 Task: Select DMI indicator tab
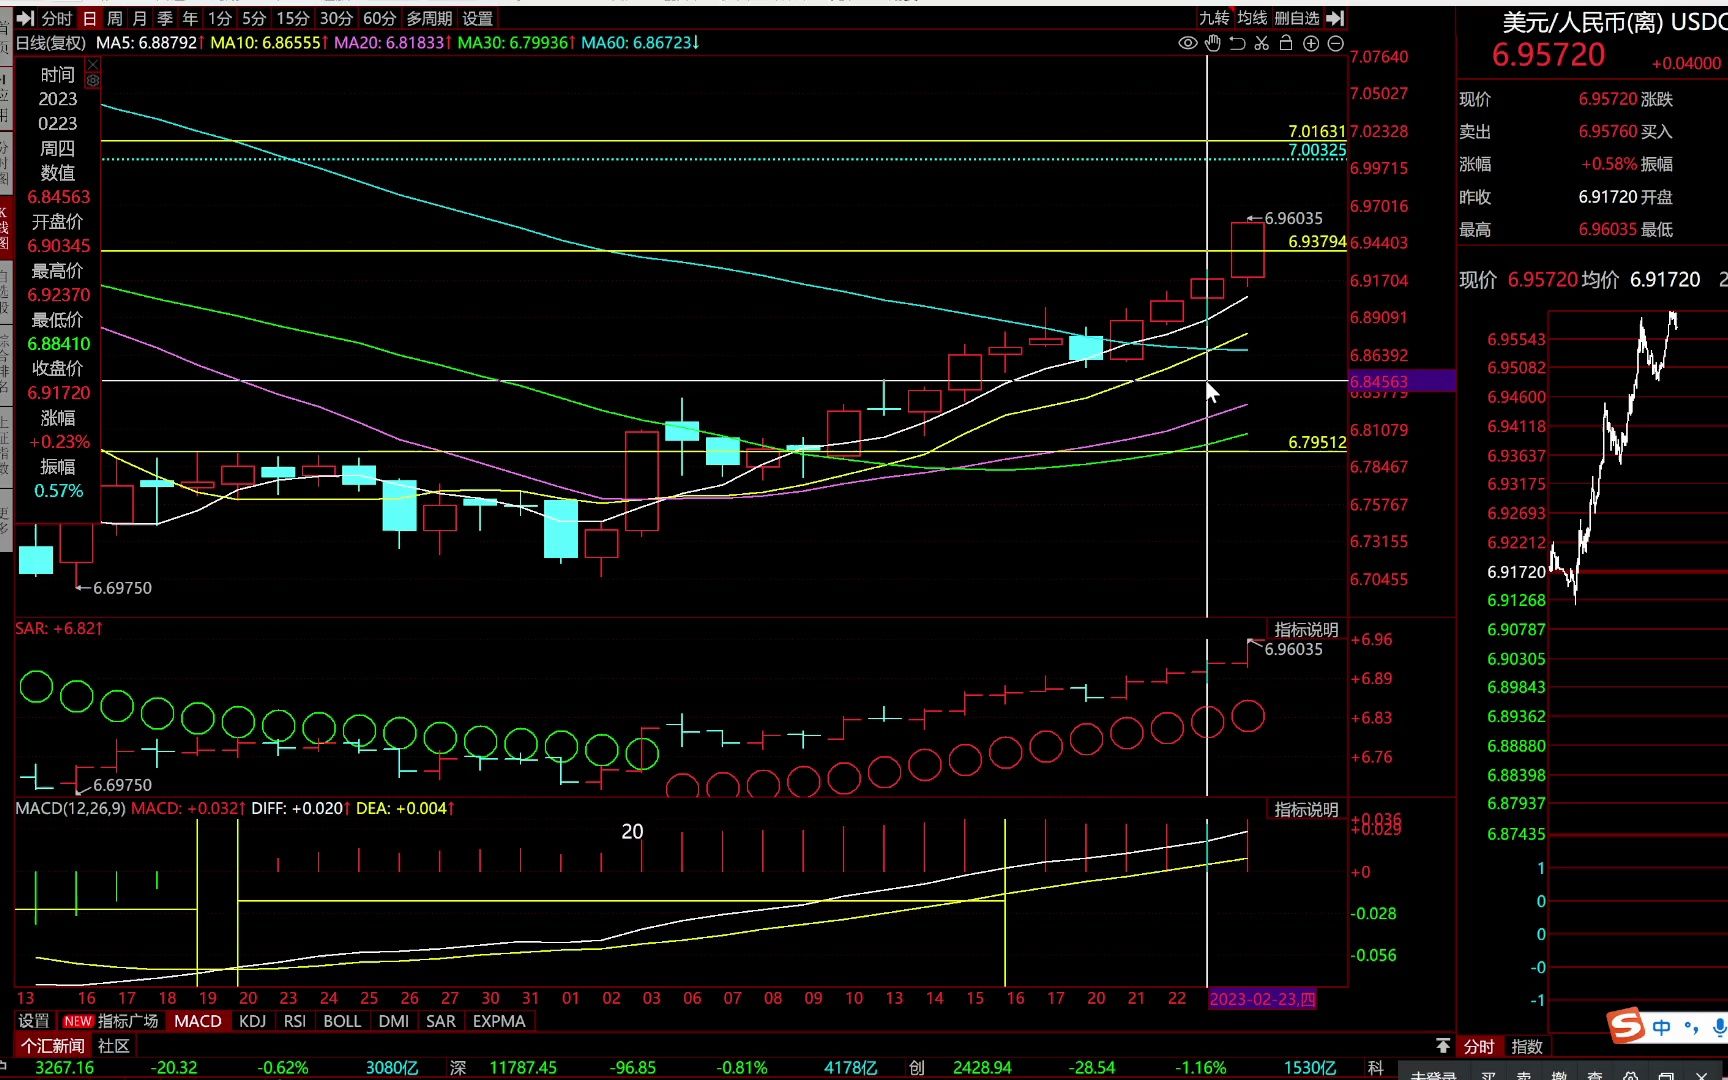394,1021
